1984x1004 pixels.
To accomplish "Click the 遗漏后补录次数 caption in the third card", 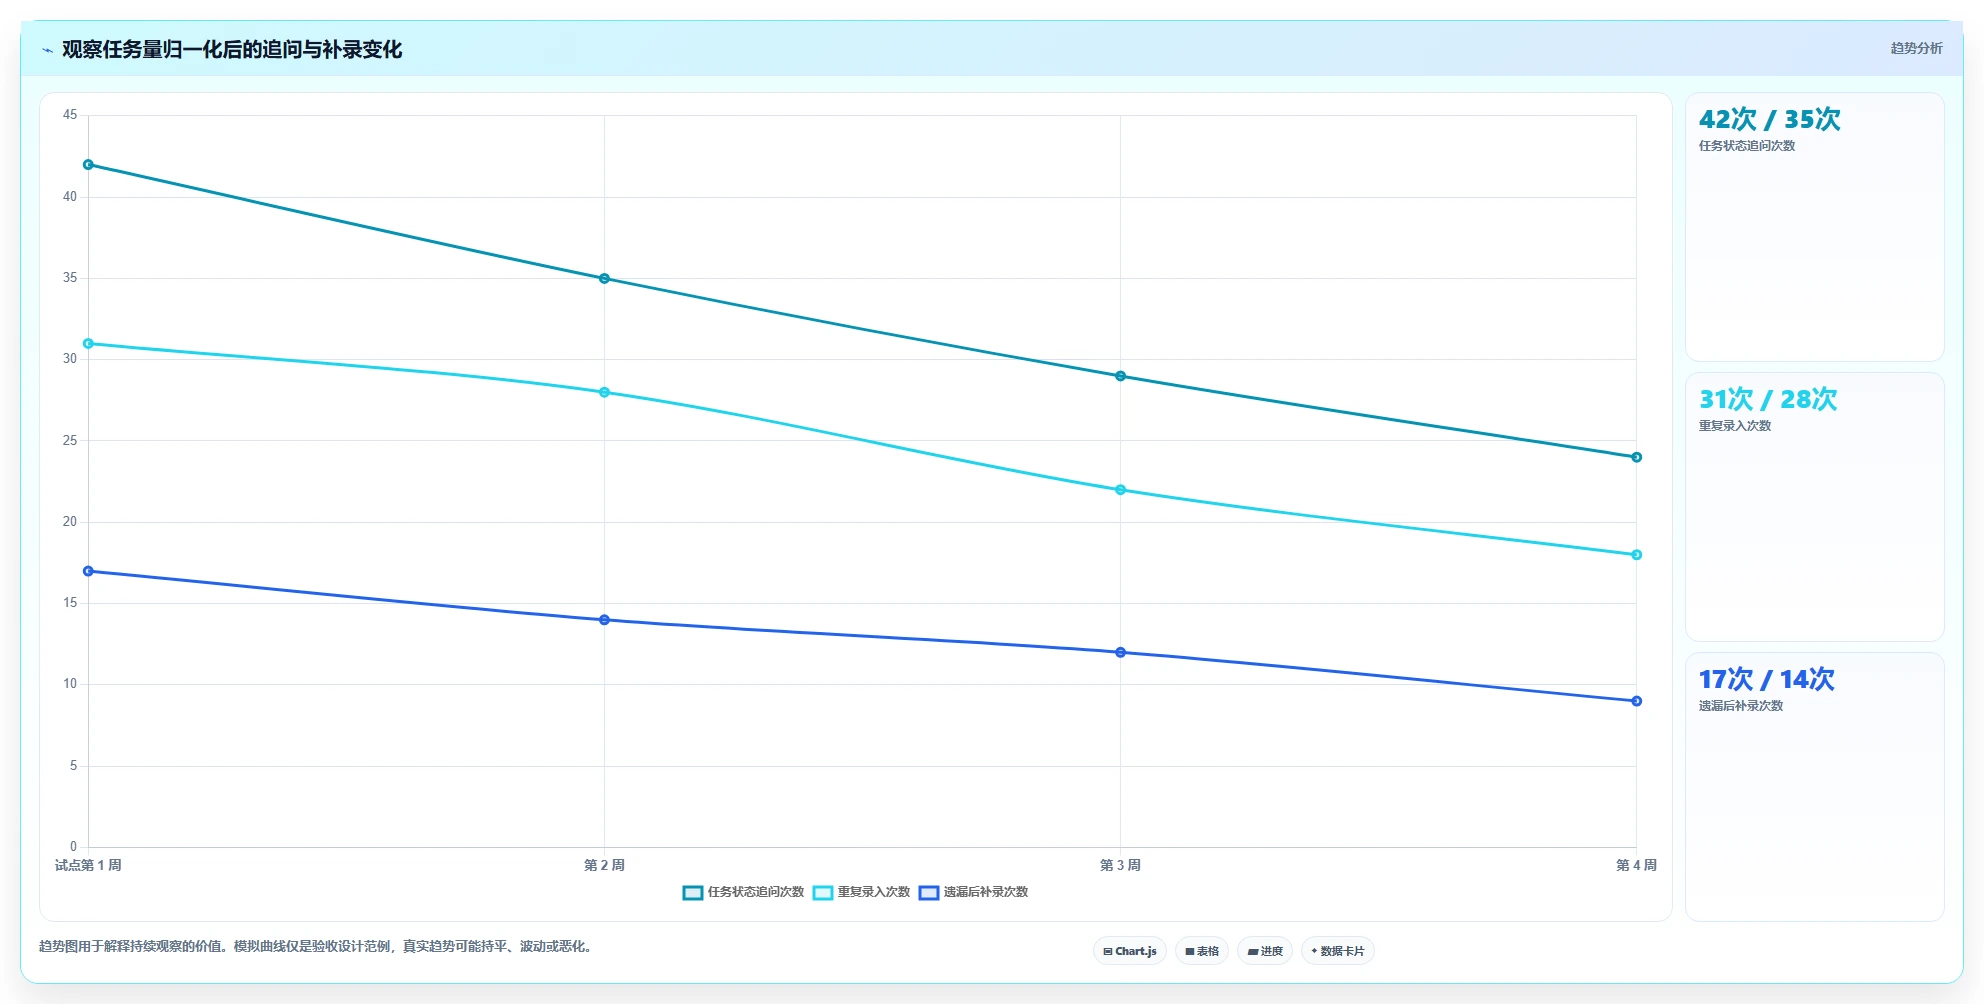I will tap(1740, 706).
